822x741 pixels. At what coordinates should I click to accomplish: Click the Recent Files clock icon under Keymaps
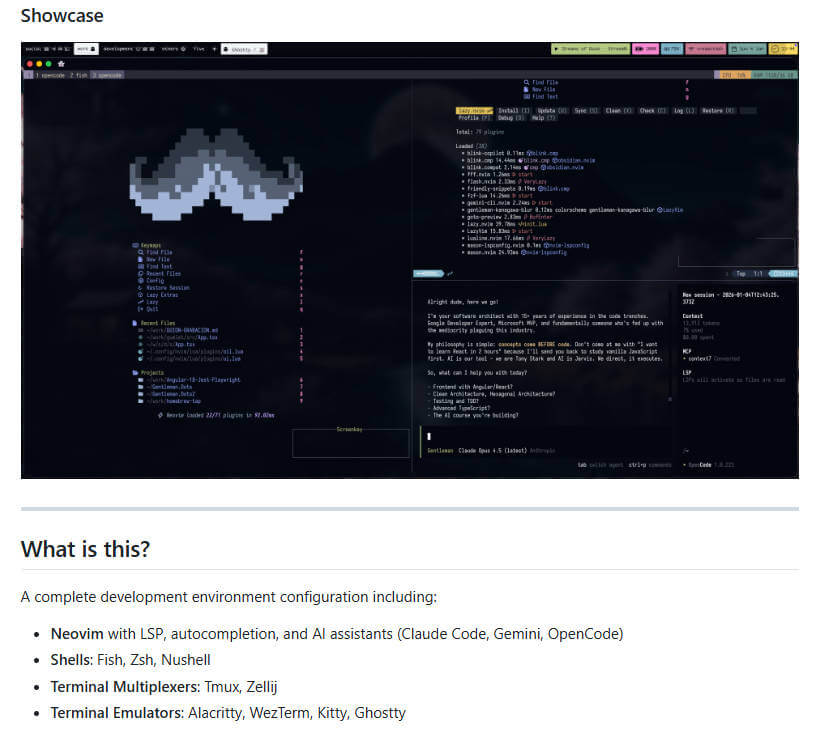point(140,274)
